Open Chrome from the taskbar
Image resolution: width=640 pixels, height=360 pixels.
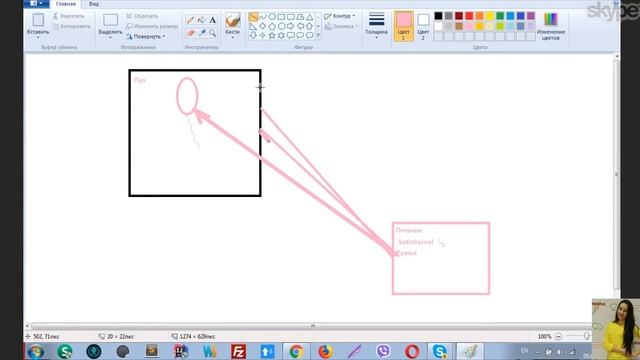click(296, 351)
